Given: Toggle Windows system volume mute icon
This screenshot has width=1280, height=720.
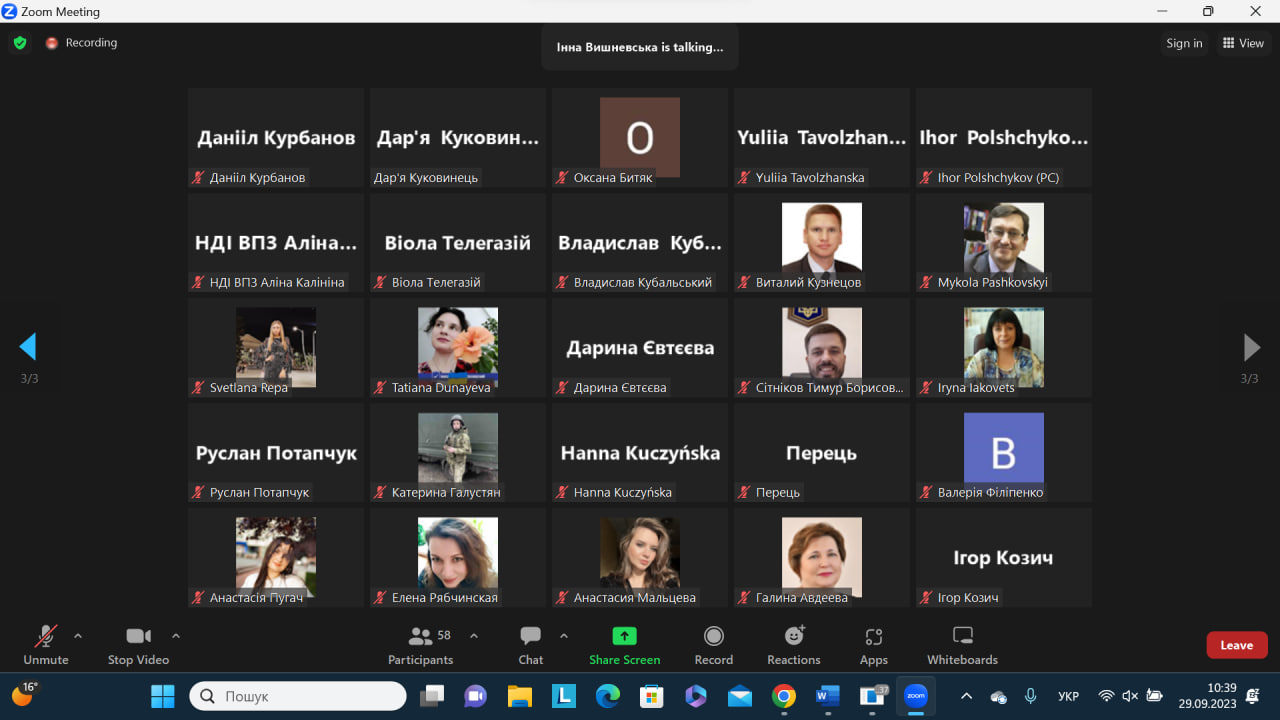Looking at the screenshot, I should tap(1130, 696).
